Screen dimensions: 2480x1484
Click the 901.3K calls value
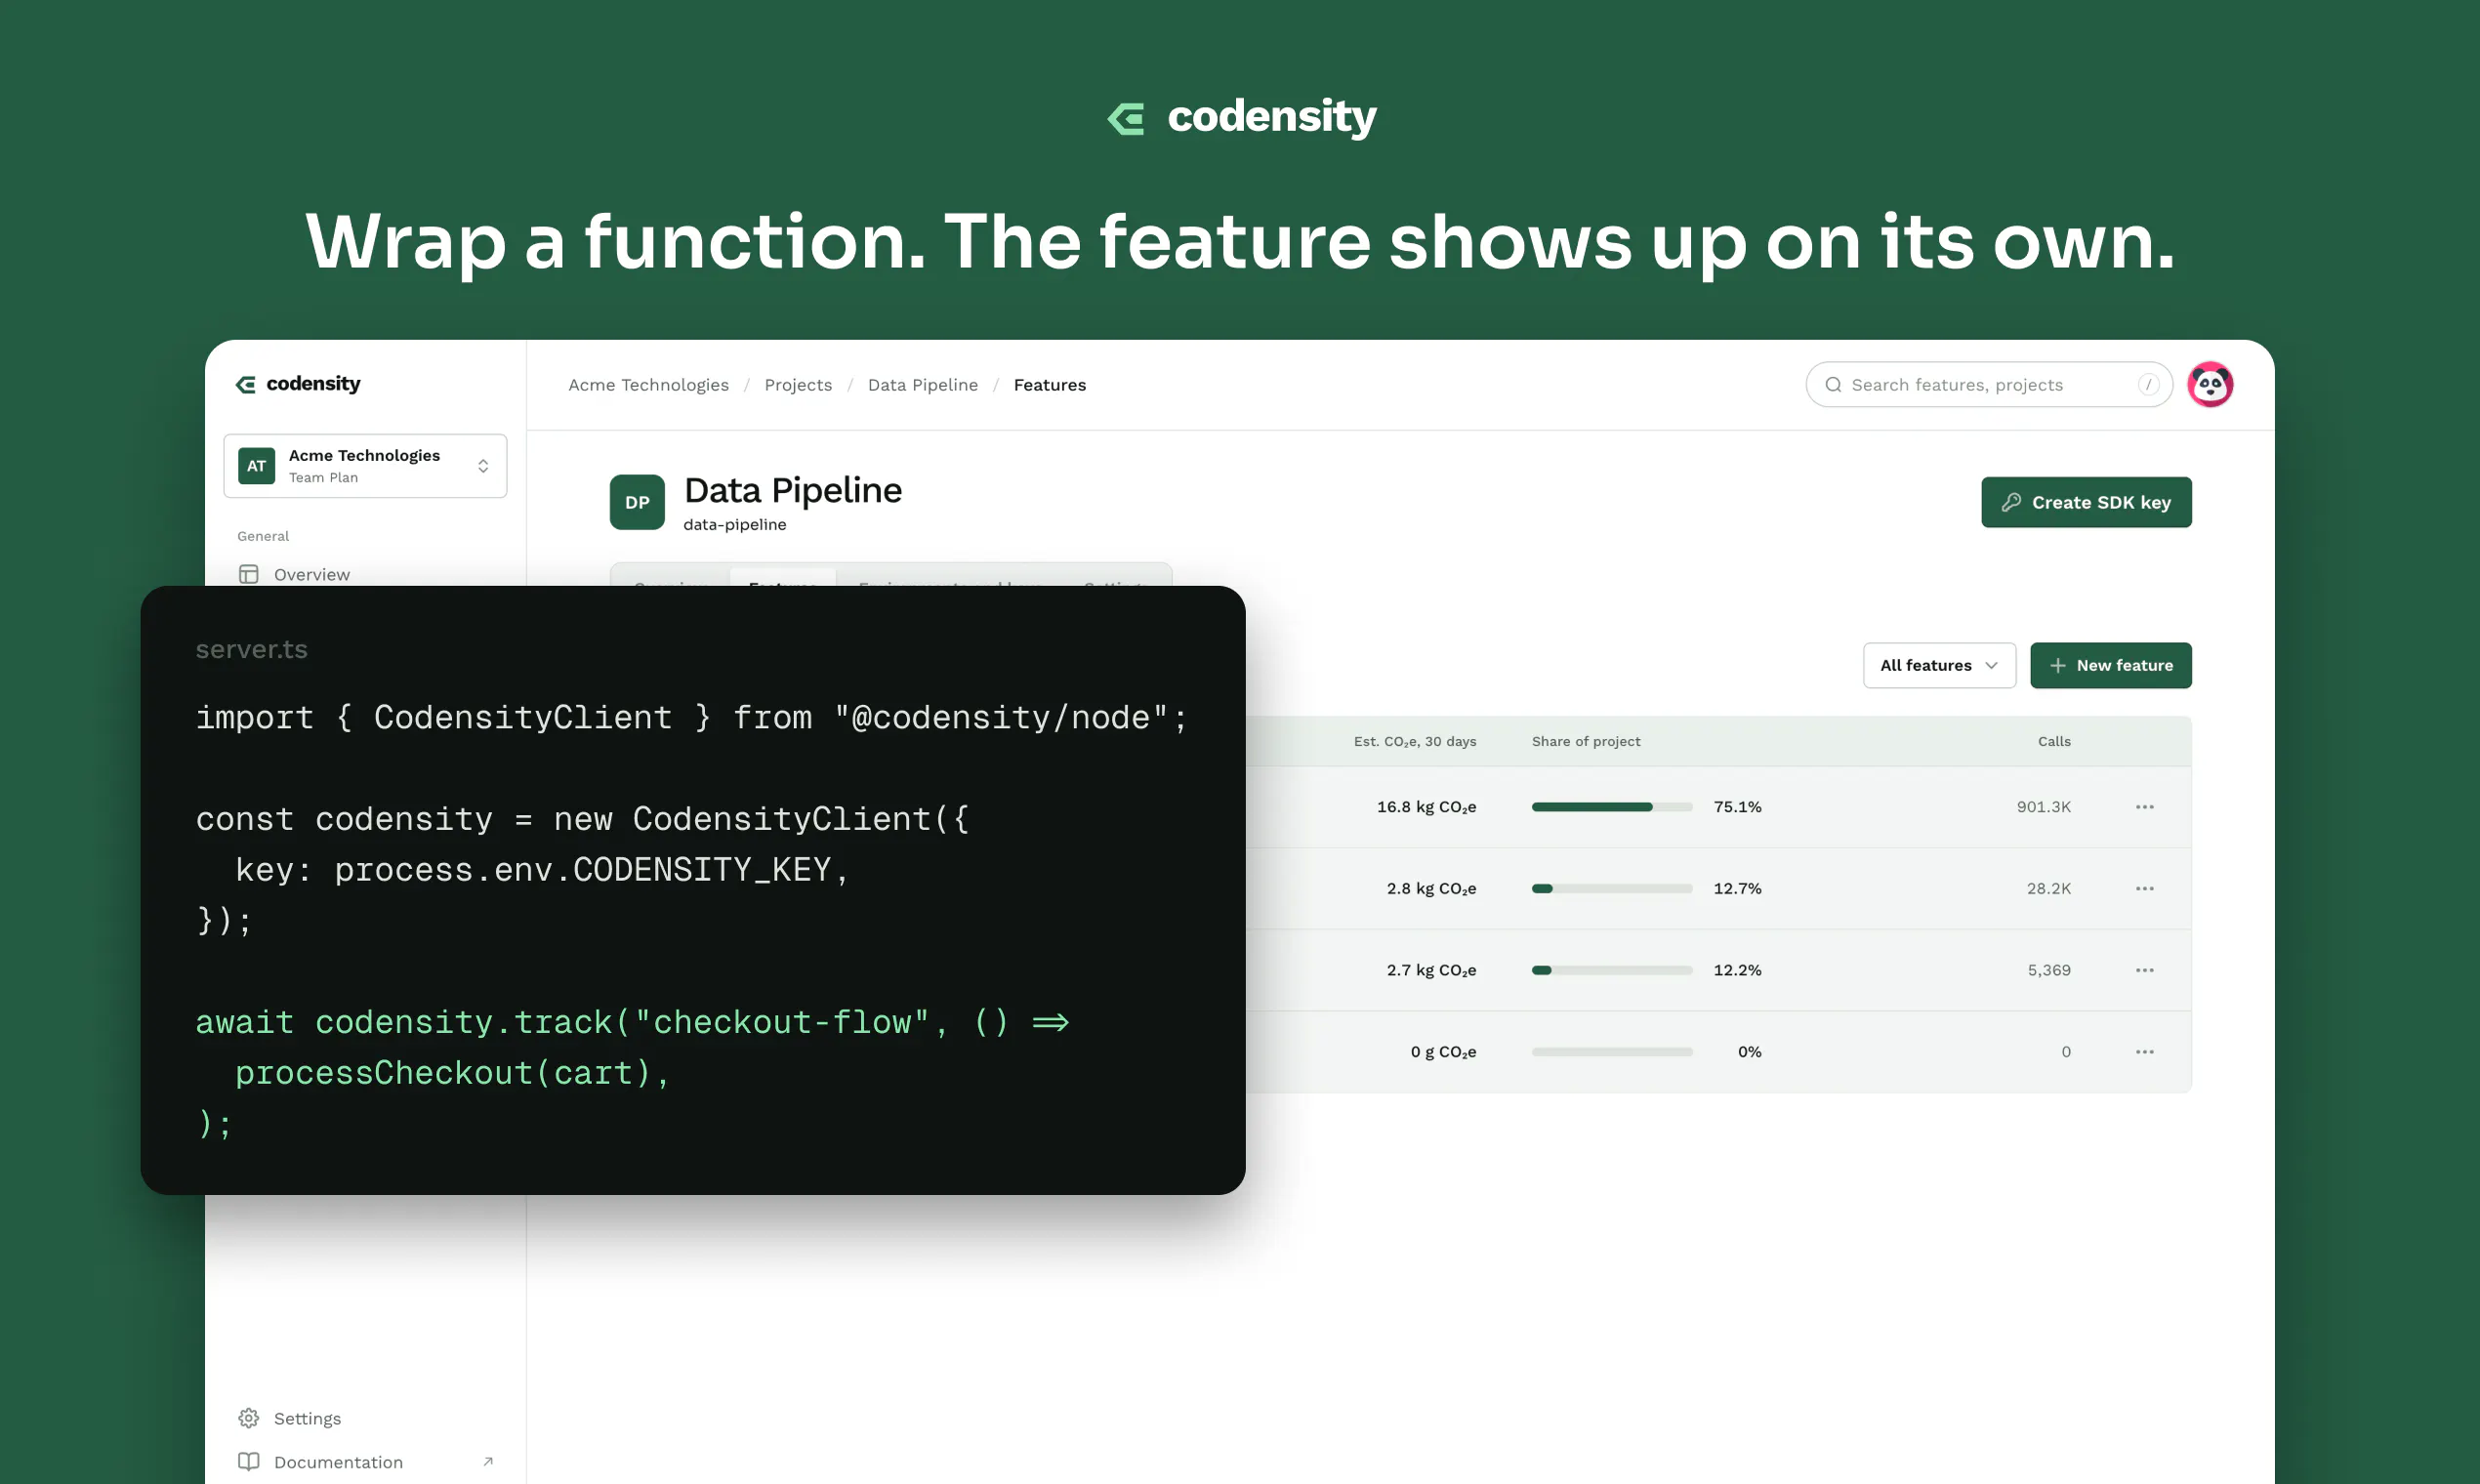(x=2043, y=807)
